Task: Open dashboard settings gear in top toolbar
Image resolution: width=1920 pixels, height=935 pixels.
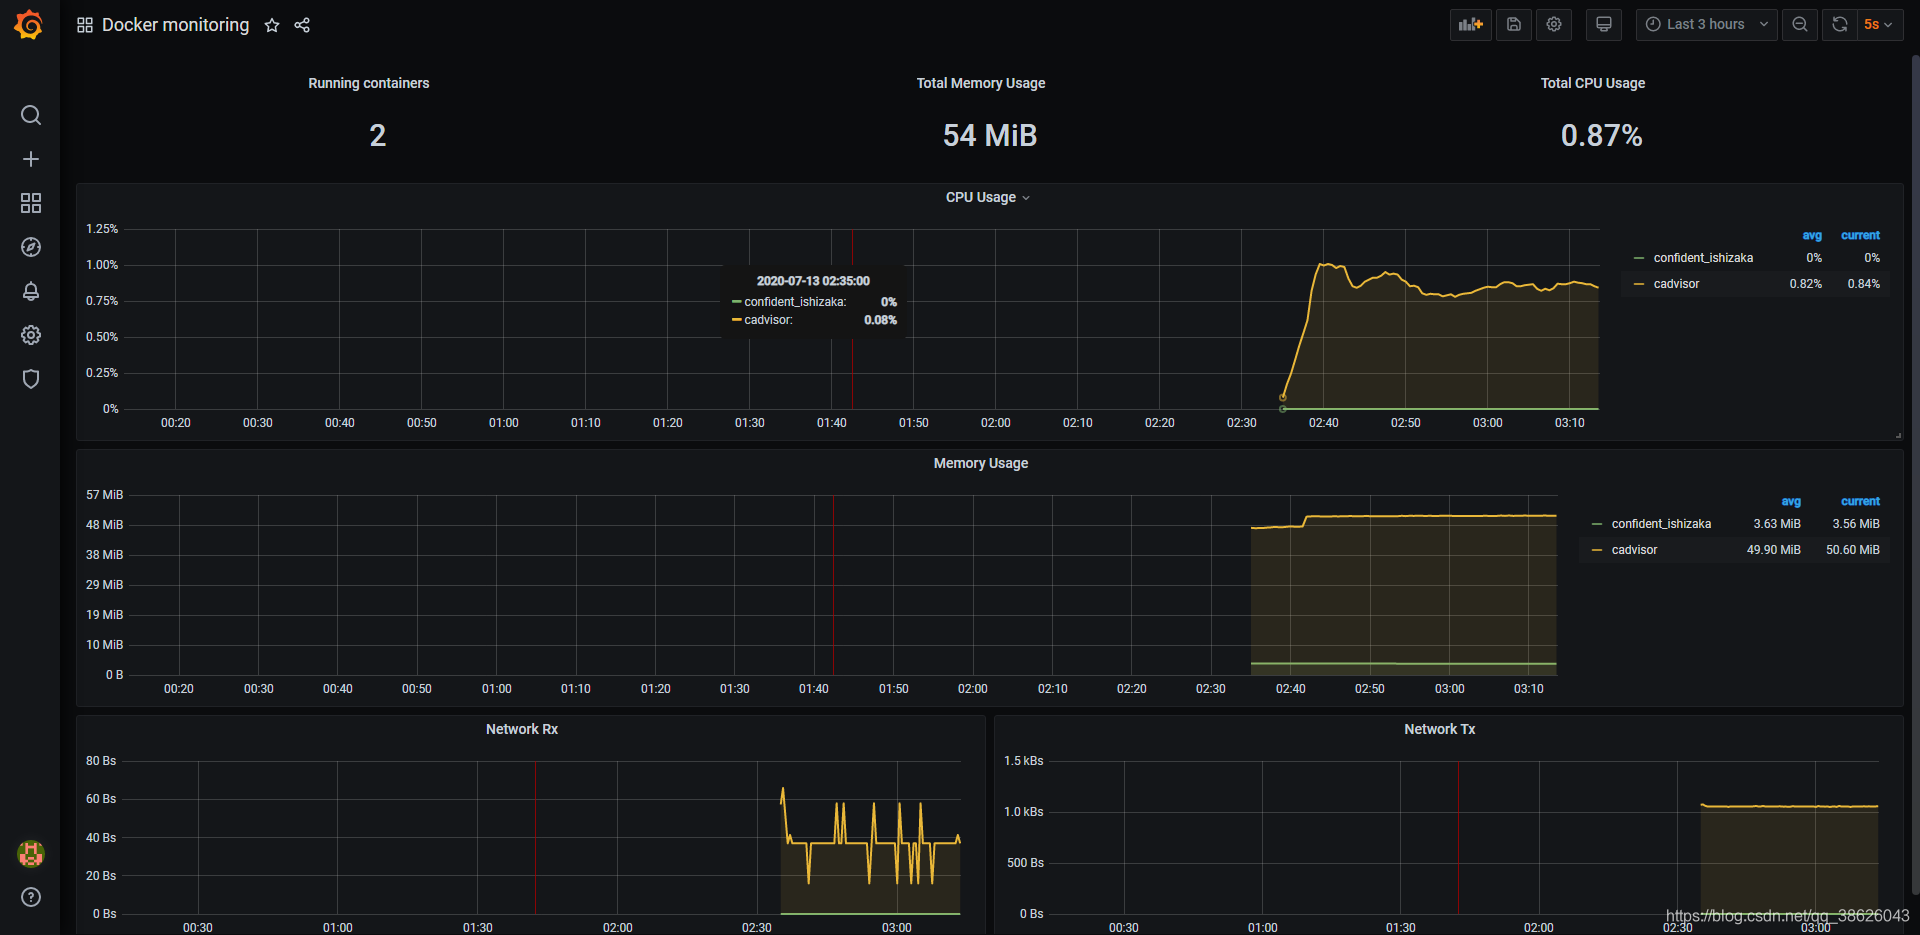Action: [1554, 25]
